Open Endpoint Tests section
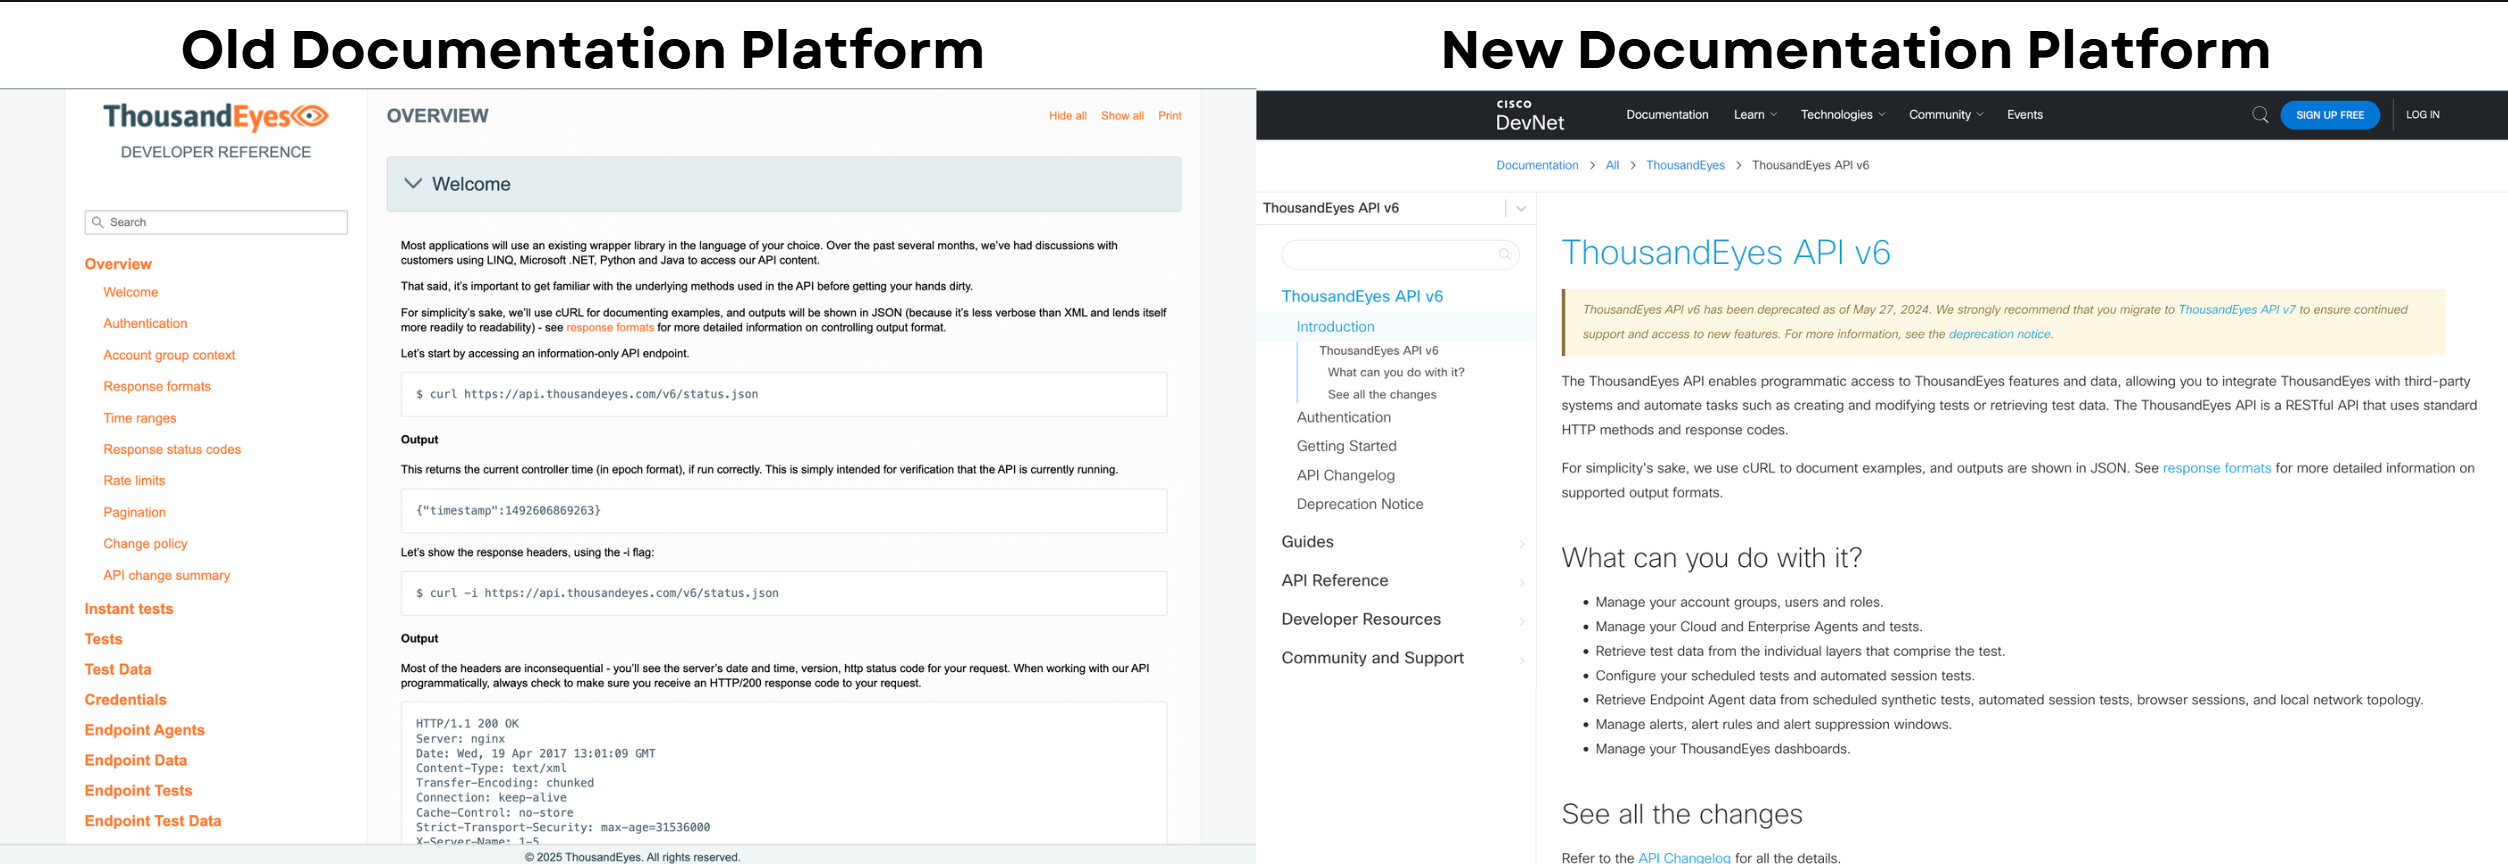Image resolution: width=2508 pixels, height=864 pixels. [138, 791]
